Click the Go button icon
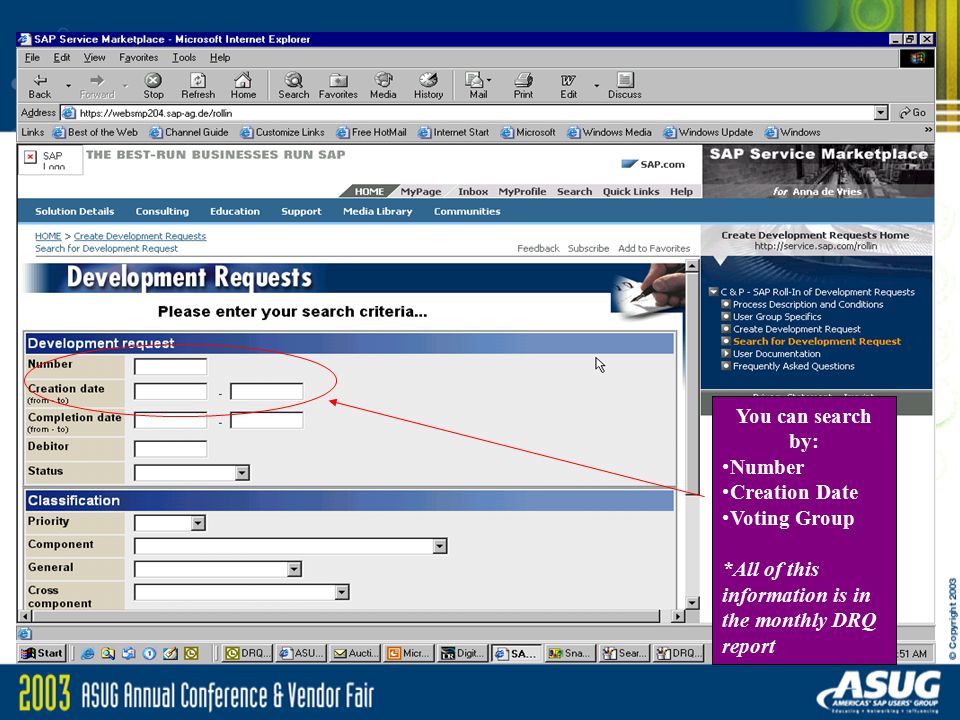 coord(912,113)
